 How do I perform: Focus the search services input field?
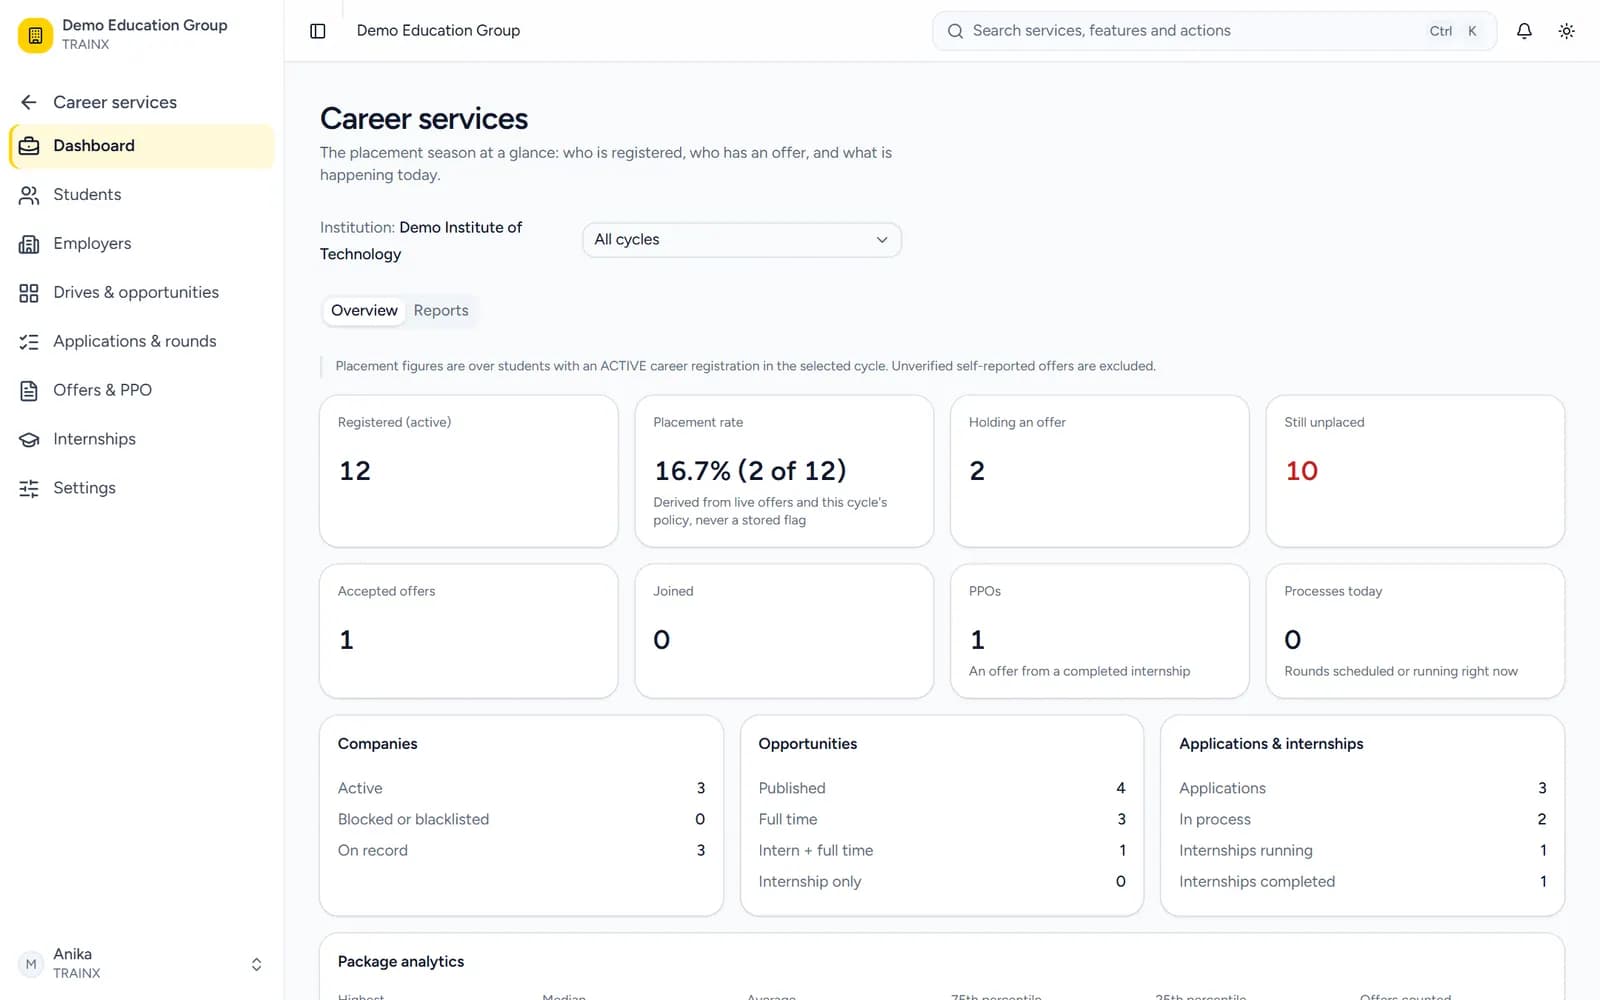click(x=1214, y=31)
